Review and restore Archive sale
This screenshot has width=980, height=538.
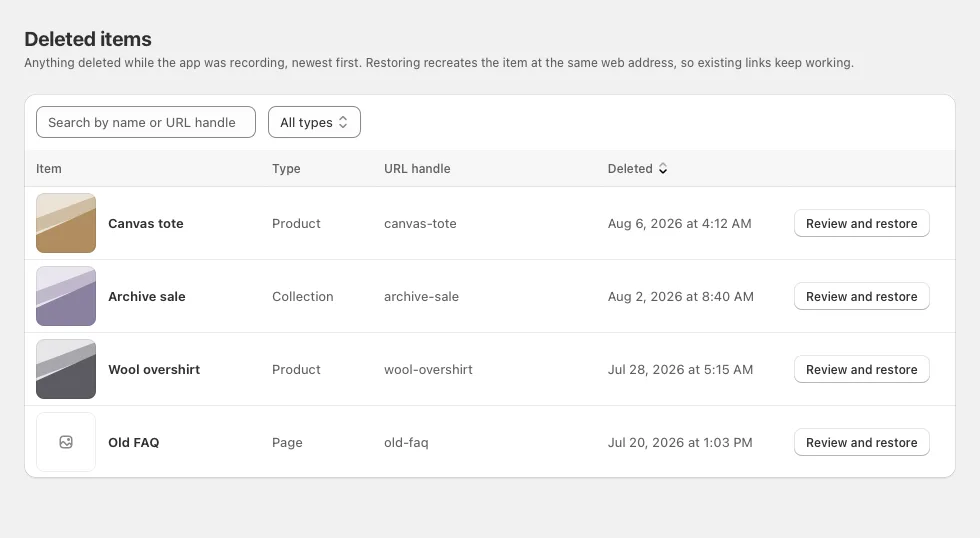click(x=861, y=297)
